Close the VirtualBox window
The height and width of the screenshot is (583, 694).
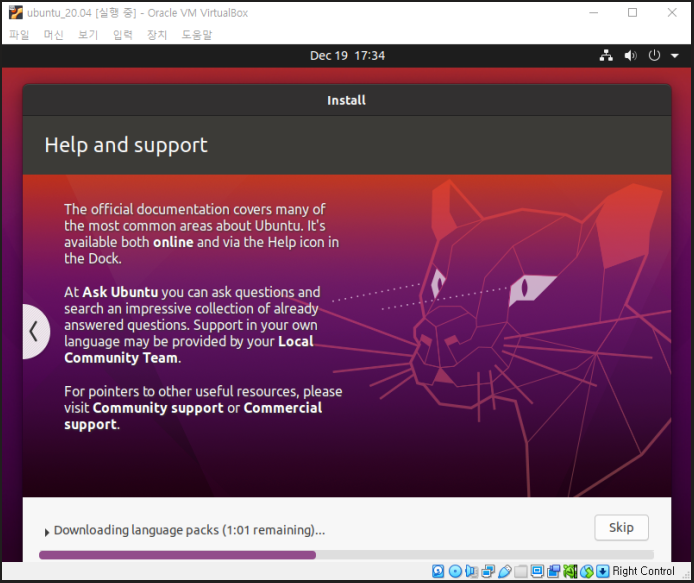pyautogui.click(x=672, y=12)
